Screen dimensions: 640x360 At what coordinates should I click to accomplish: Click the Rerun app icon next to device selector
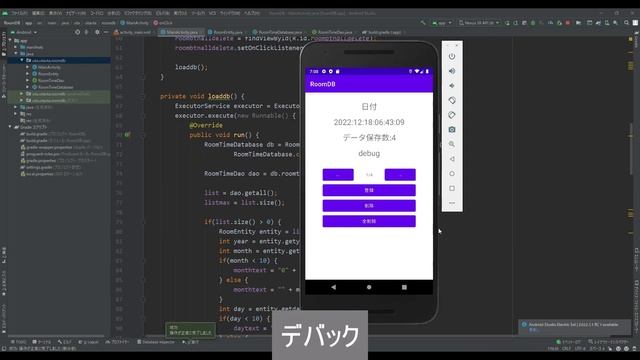[x=507, y=23]
